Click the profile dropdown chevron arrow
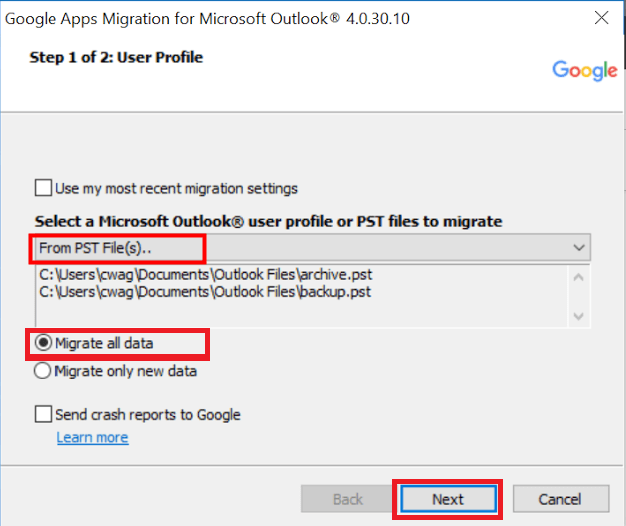The width and height of the screenshot is (626, 526). tap(578, 246)
